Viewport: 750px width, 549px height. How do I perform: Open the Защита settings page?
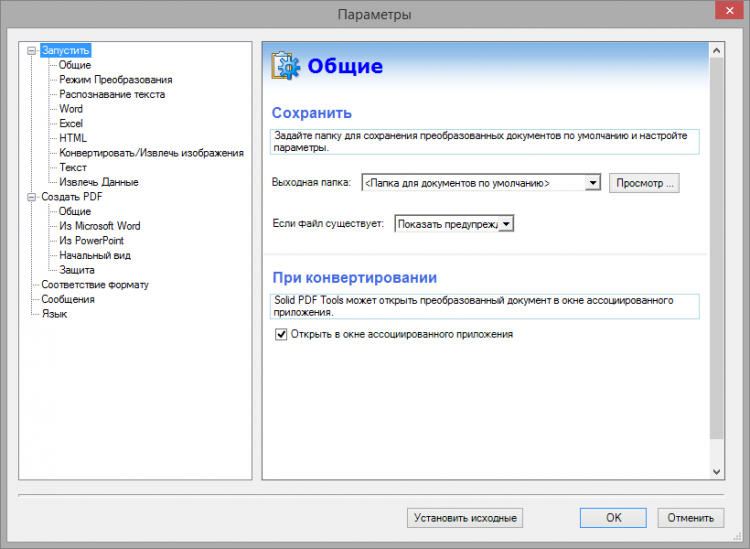[77, 270]
